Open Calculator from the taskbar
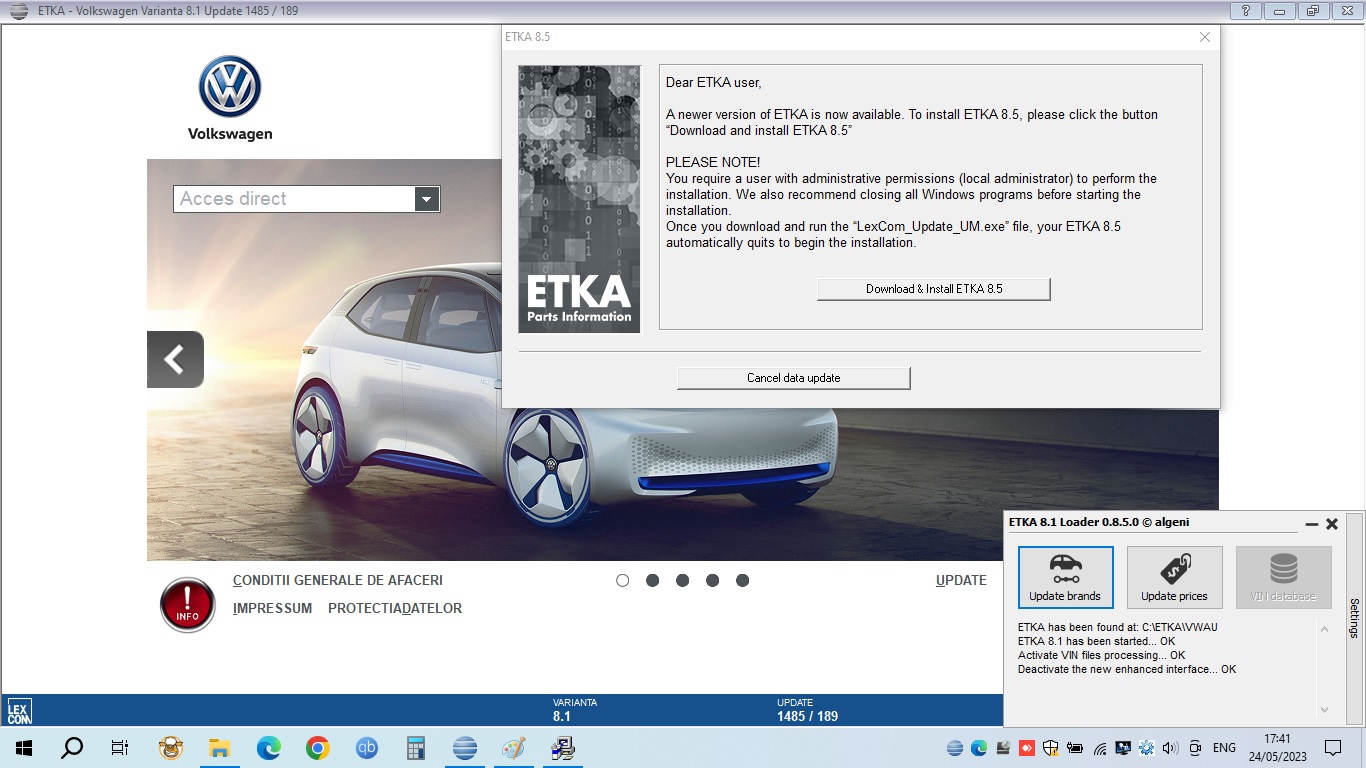The image size is (1366, 768). click(416, 747)
